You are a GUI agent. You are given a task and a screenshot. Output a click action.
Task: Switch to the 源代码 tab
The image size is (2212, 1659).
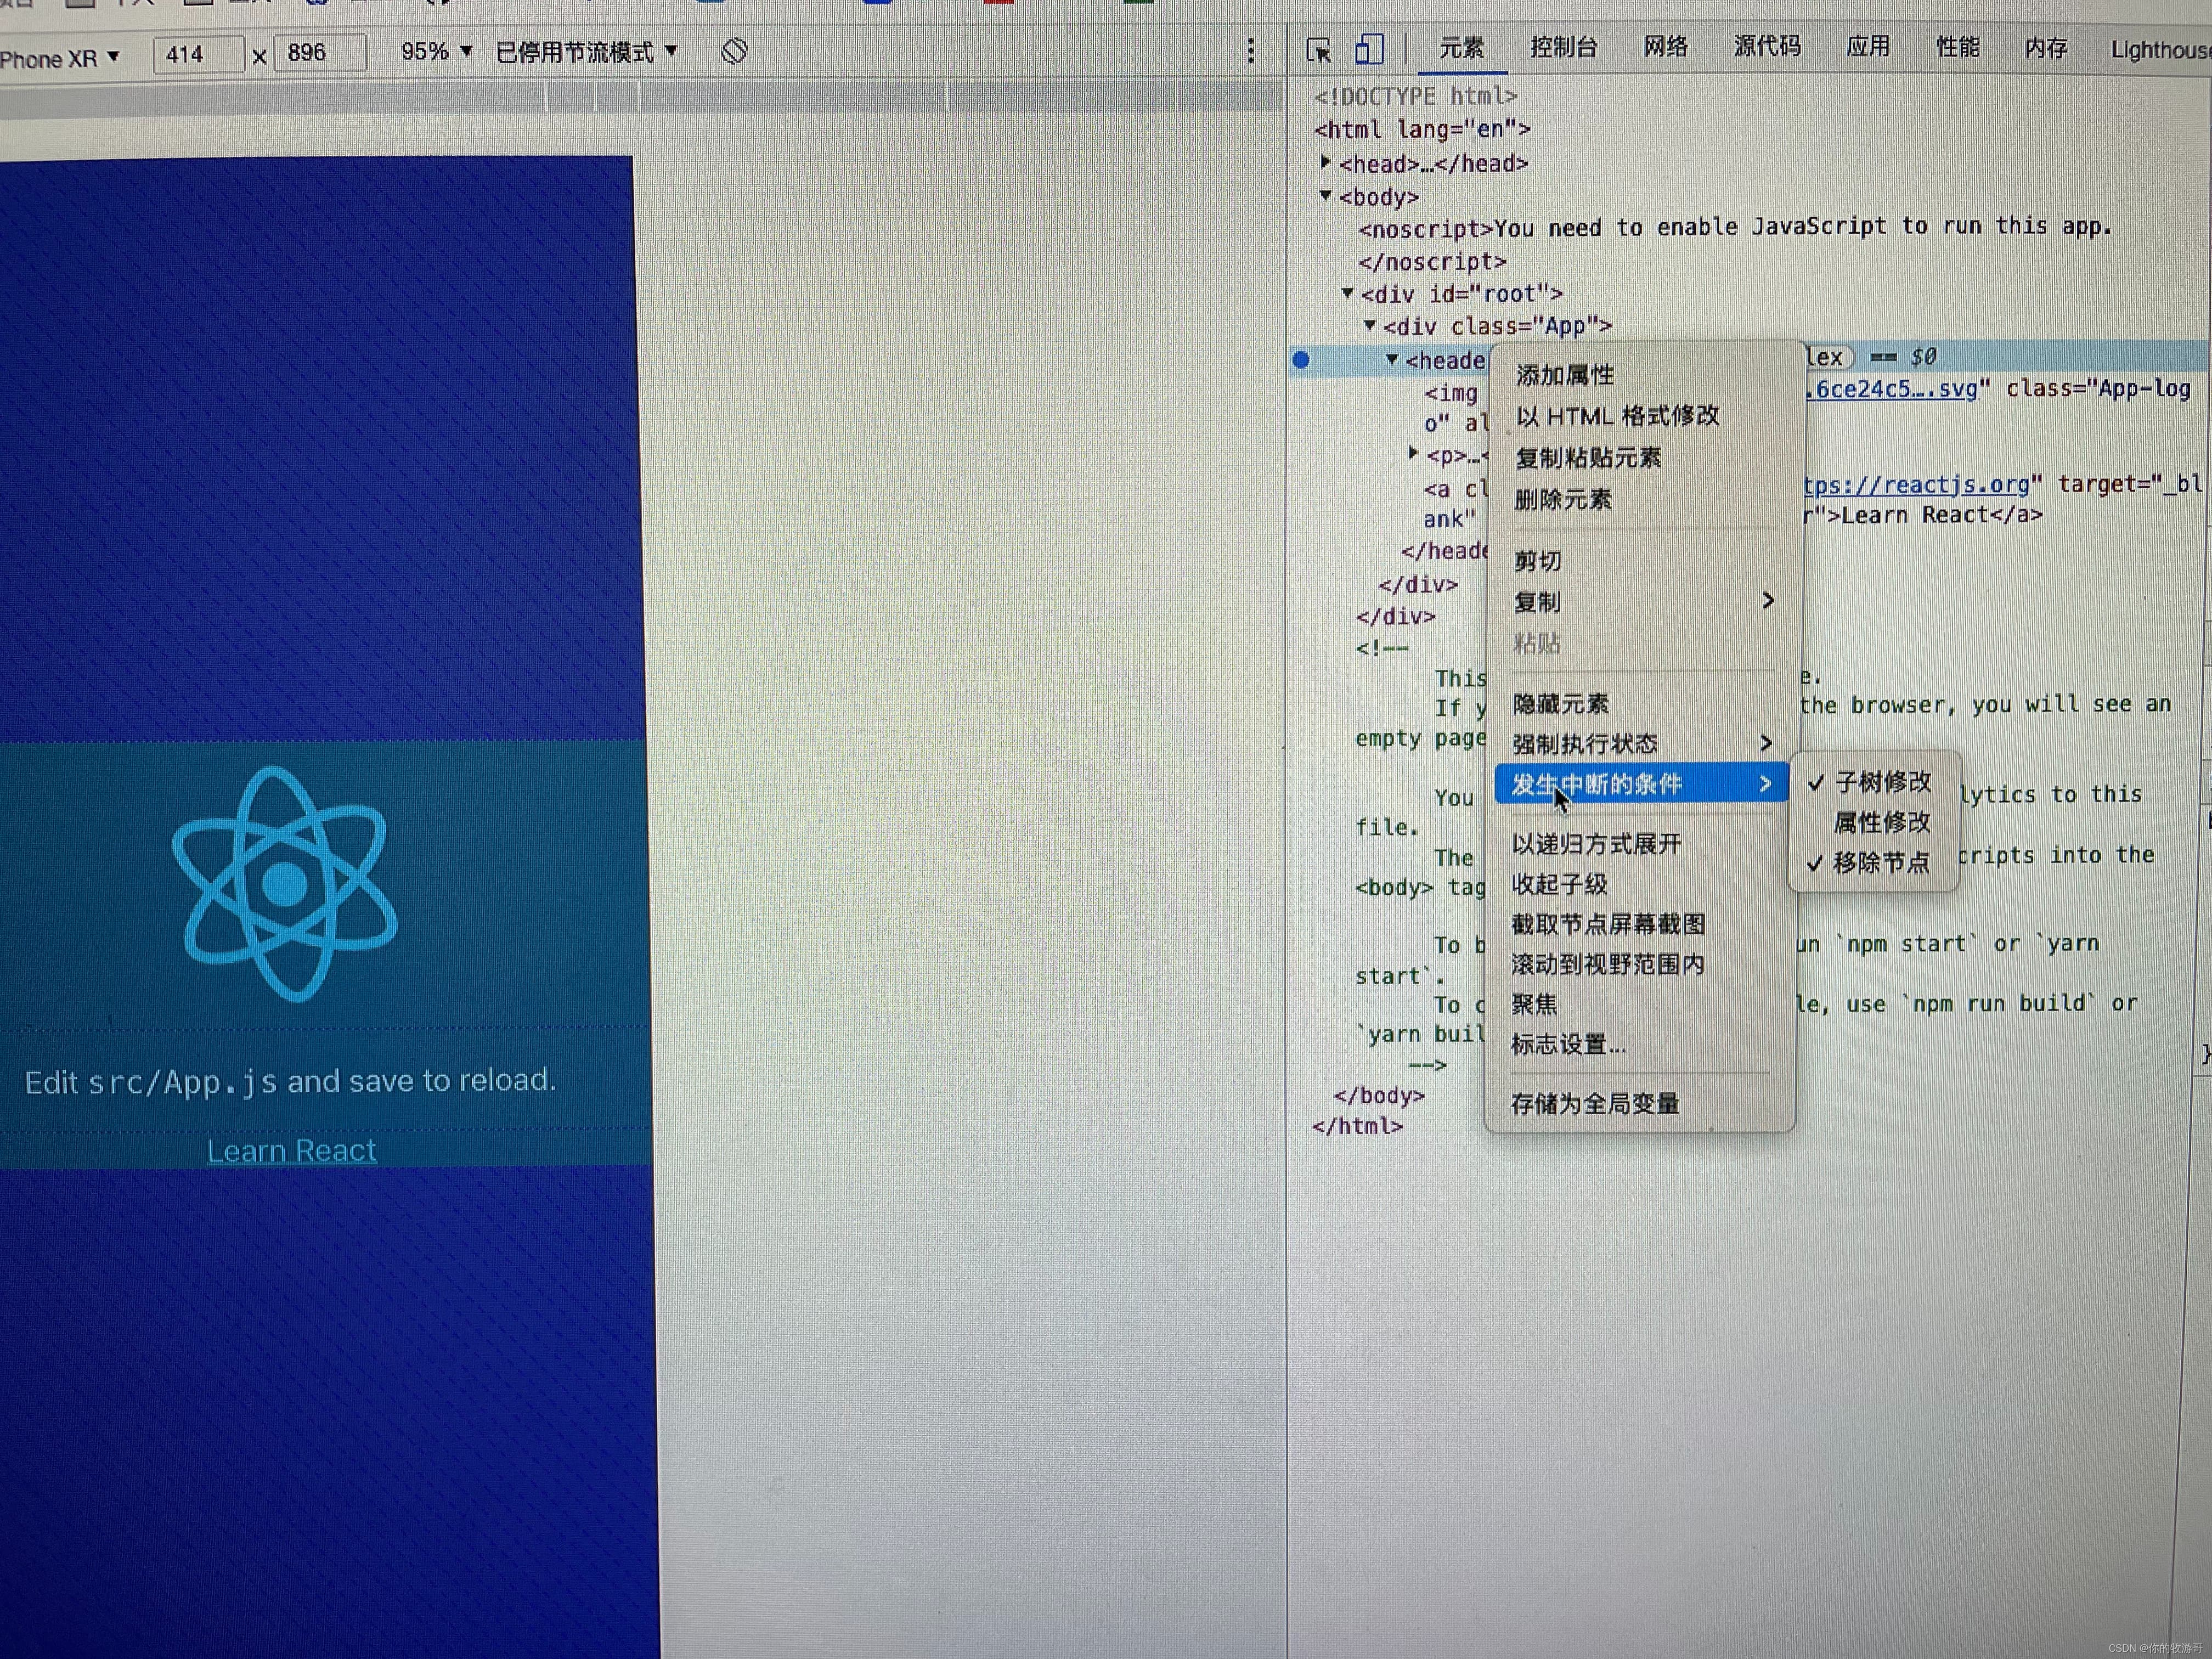pos(1768,46)
